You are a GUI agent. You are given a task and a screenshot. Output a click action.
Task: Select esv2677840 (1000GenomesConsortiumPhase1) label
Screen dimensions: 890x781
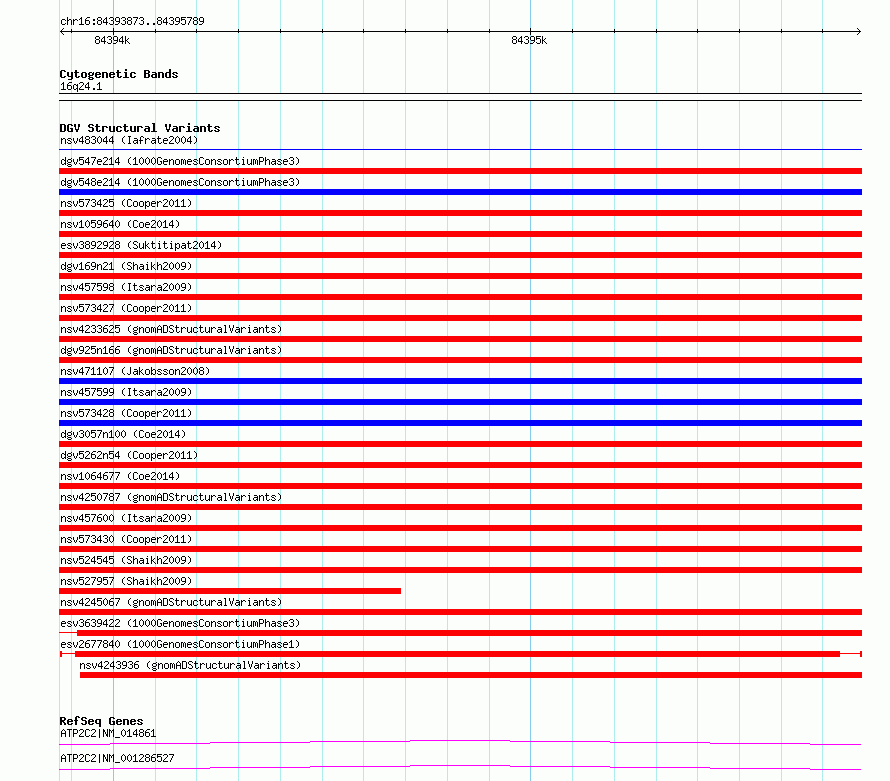click(180, 644)
